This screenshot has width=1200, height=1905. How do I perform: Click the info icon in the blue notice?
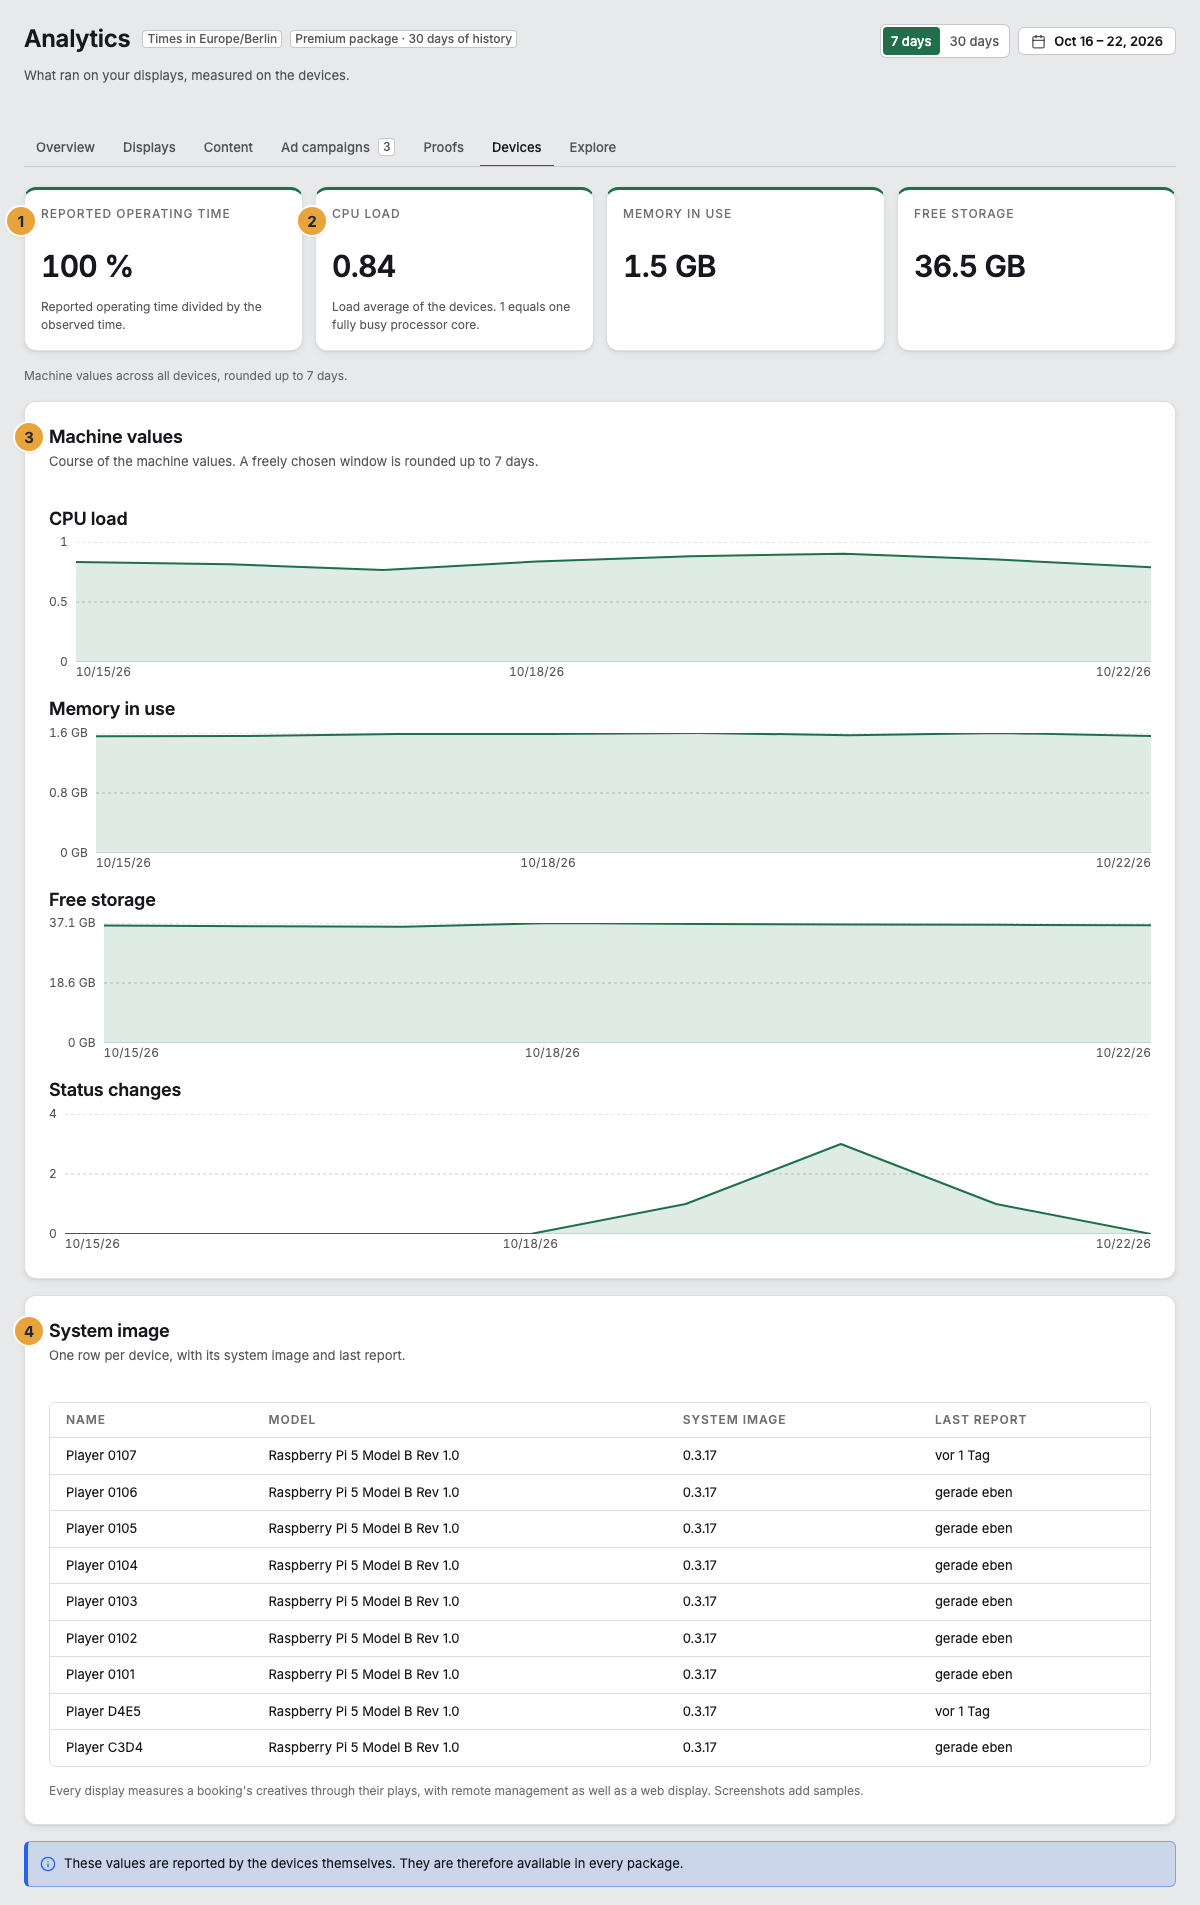pos(47,1864)
